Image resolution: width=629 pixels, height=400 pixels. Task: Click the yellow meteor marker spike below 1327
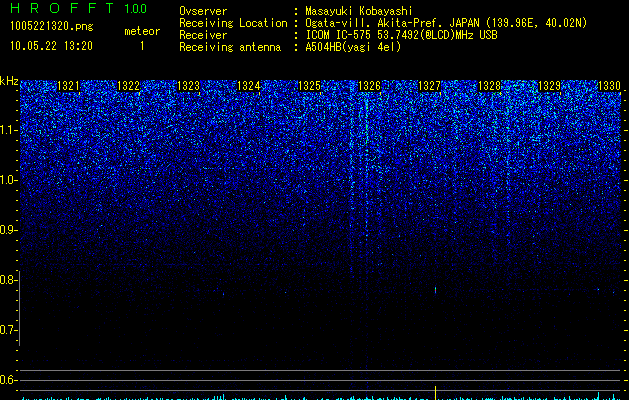point(435,393)
